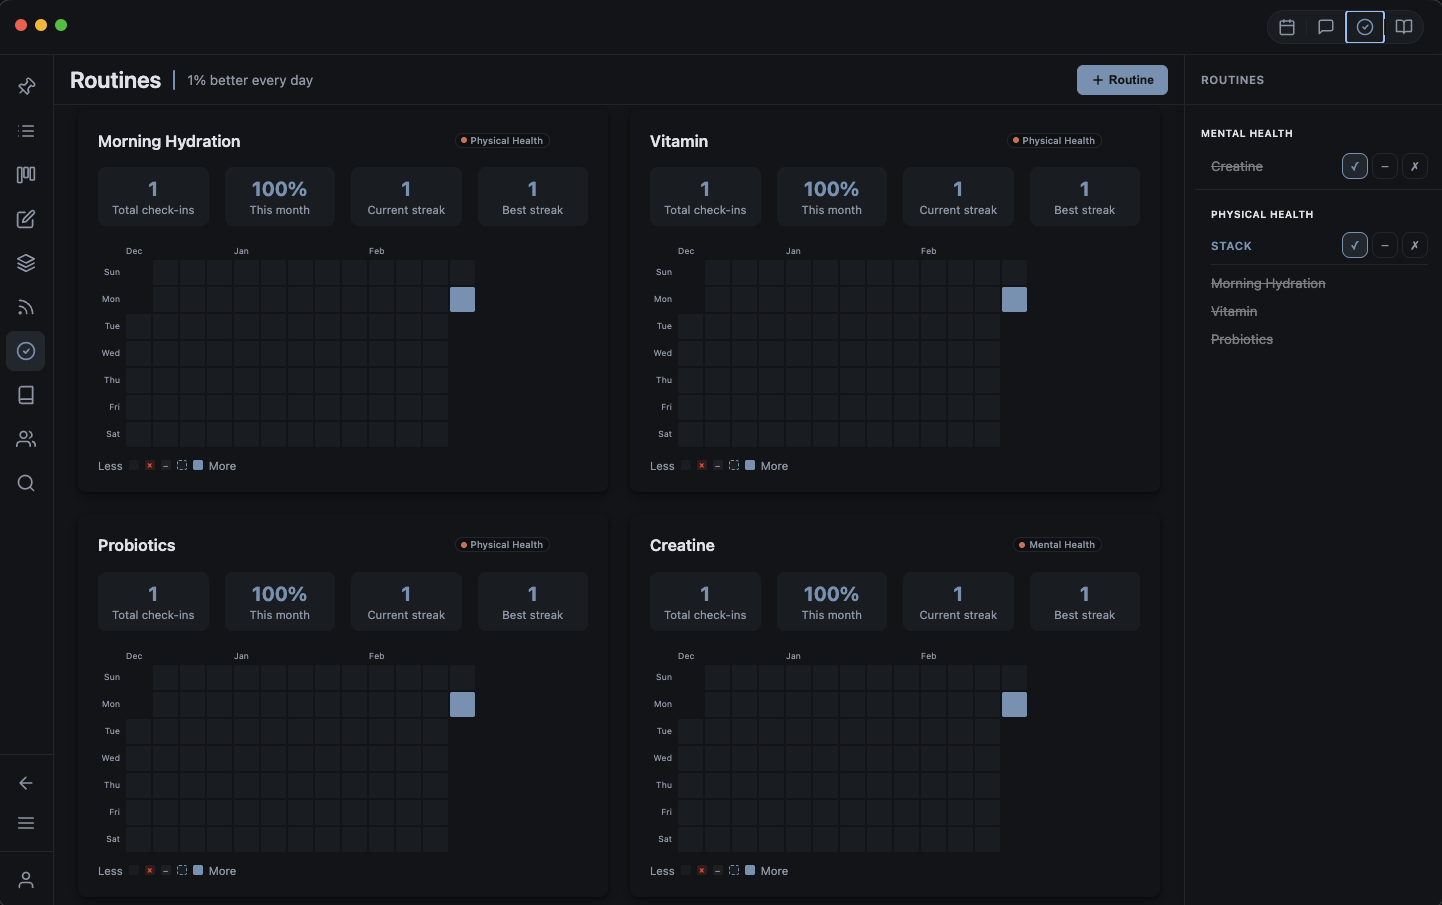Mark Creatine as failed with X button
This screenshot has width=1442, height=905.
[1414, 166]
